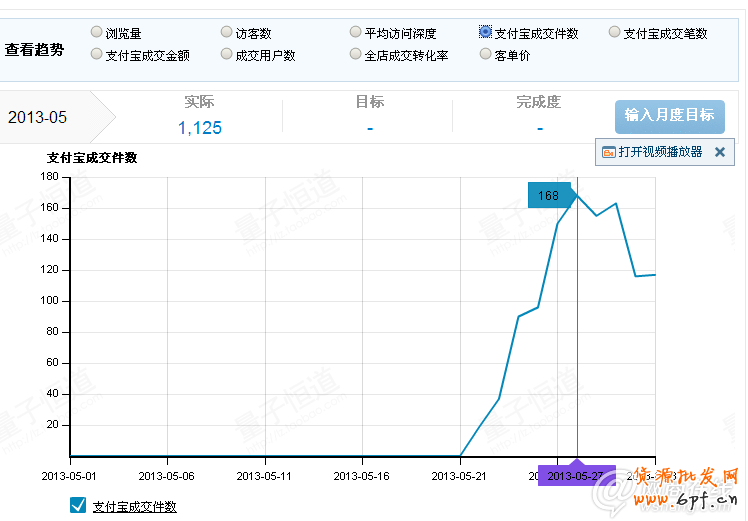Select 全店成交转化率 radio button

tap(356, 54)
